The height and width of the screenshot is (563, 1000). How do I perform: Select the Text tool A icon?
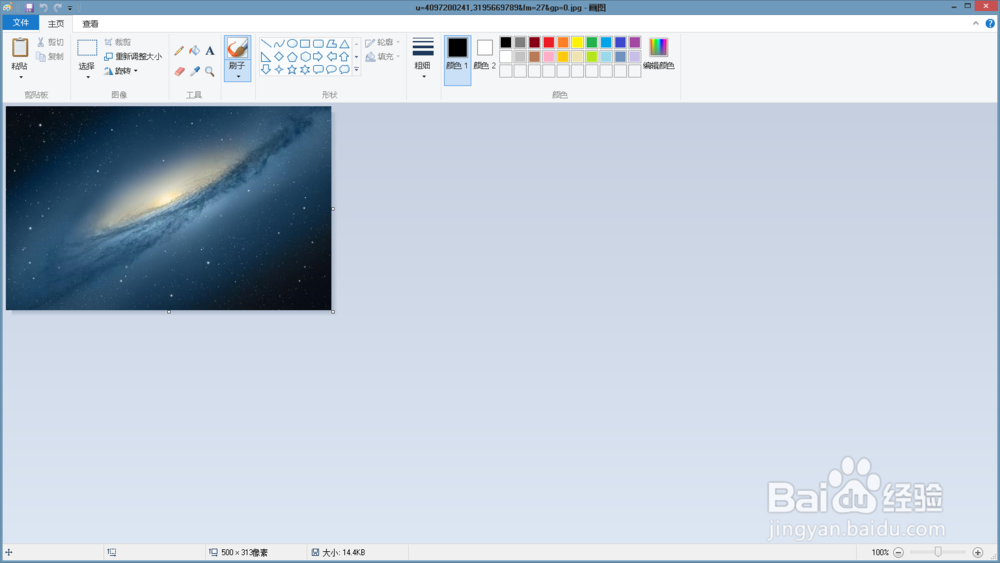[210, 50]
